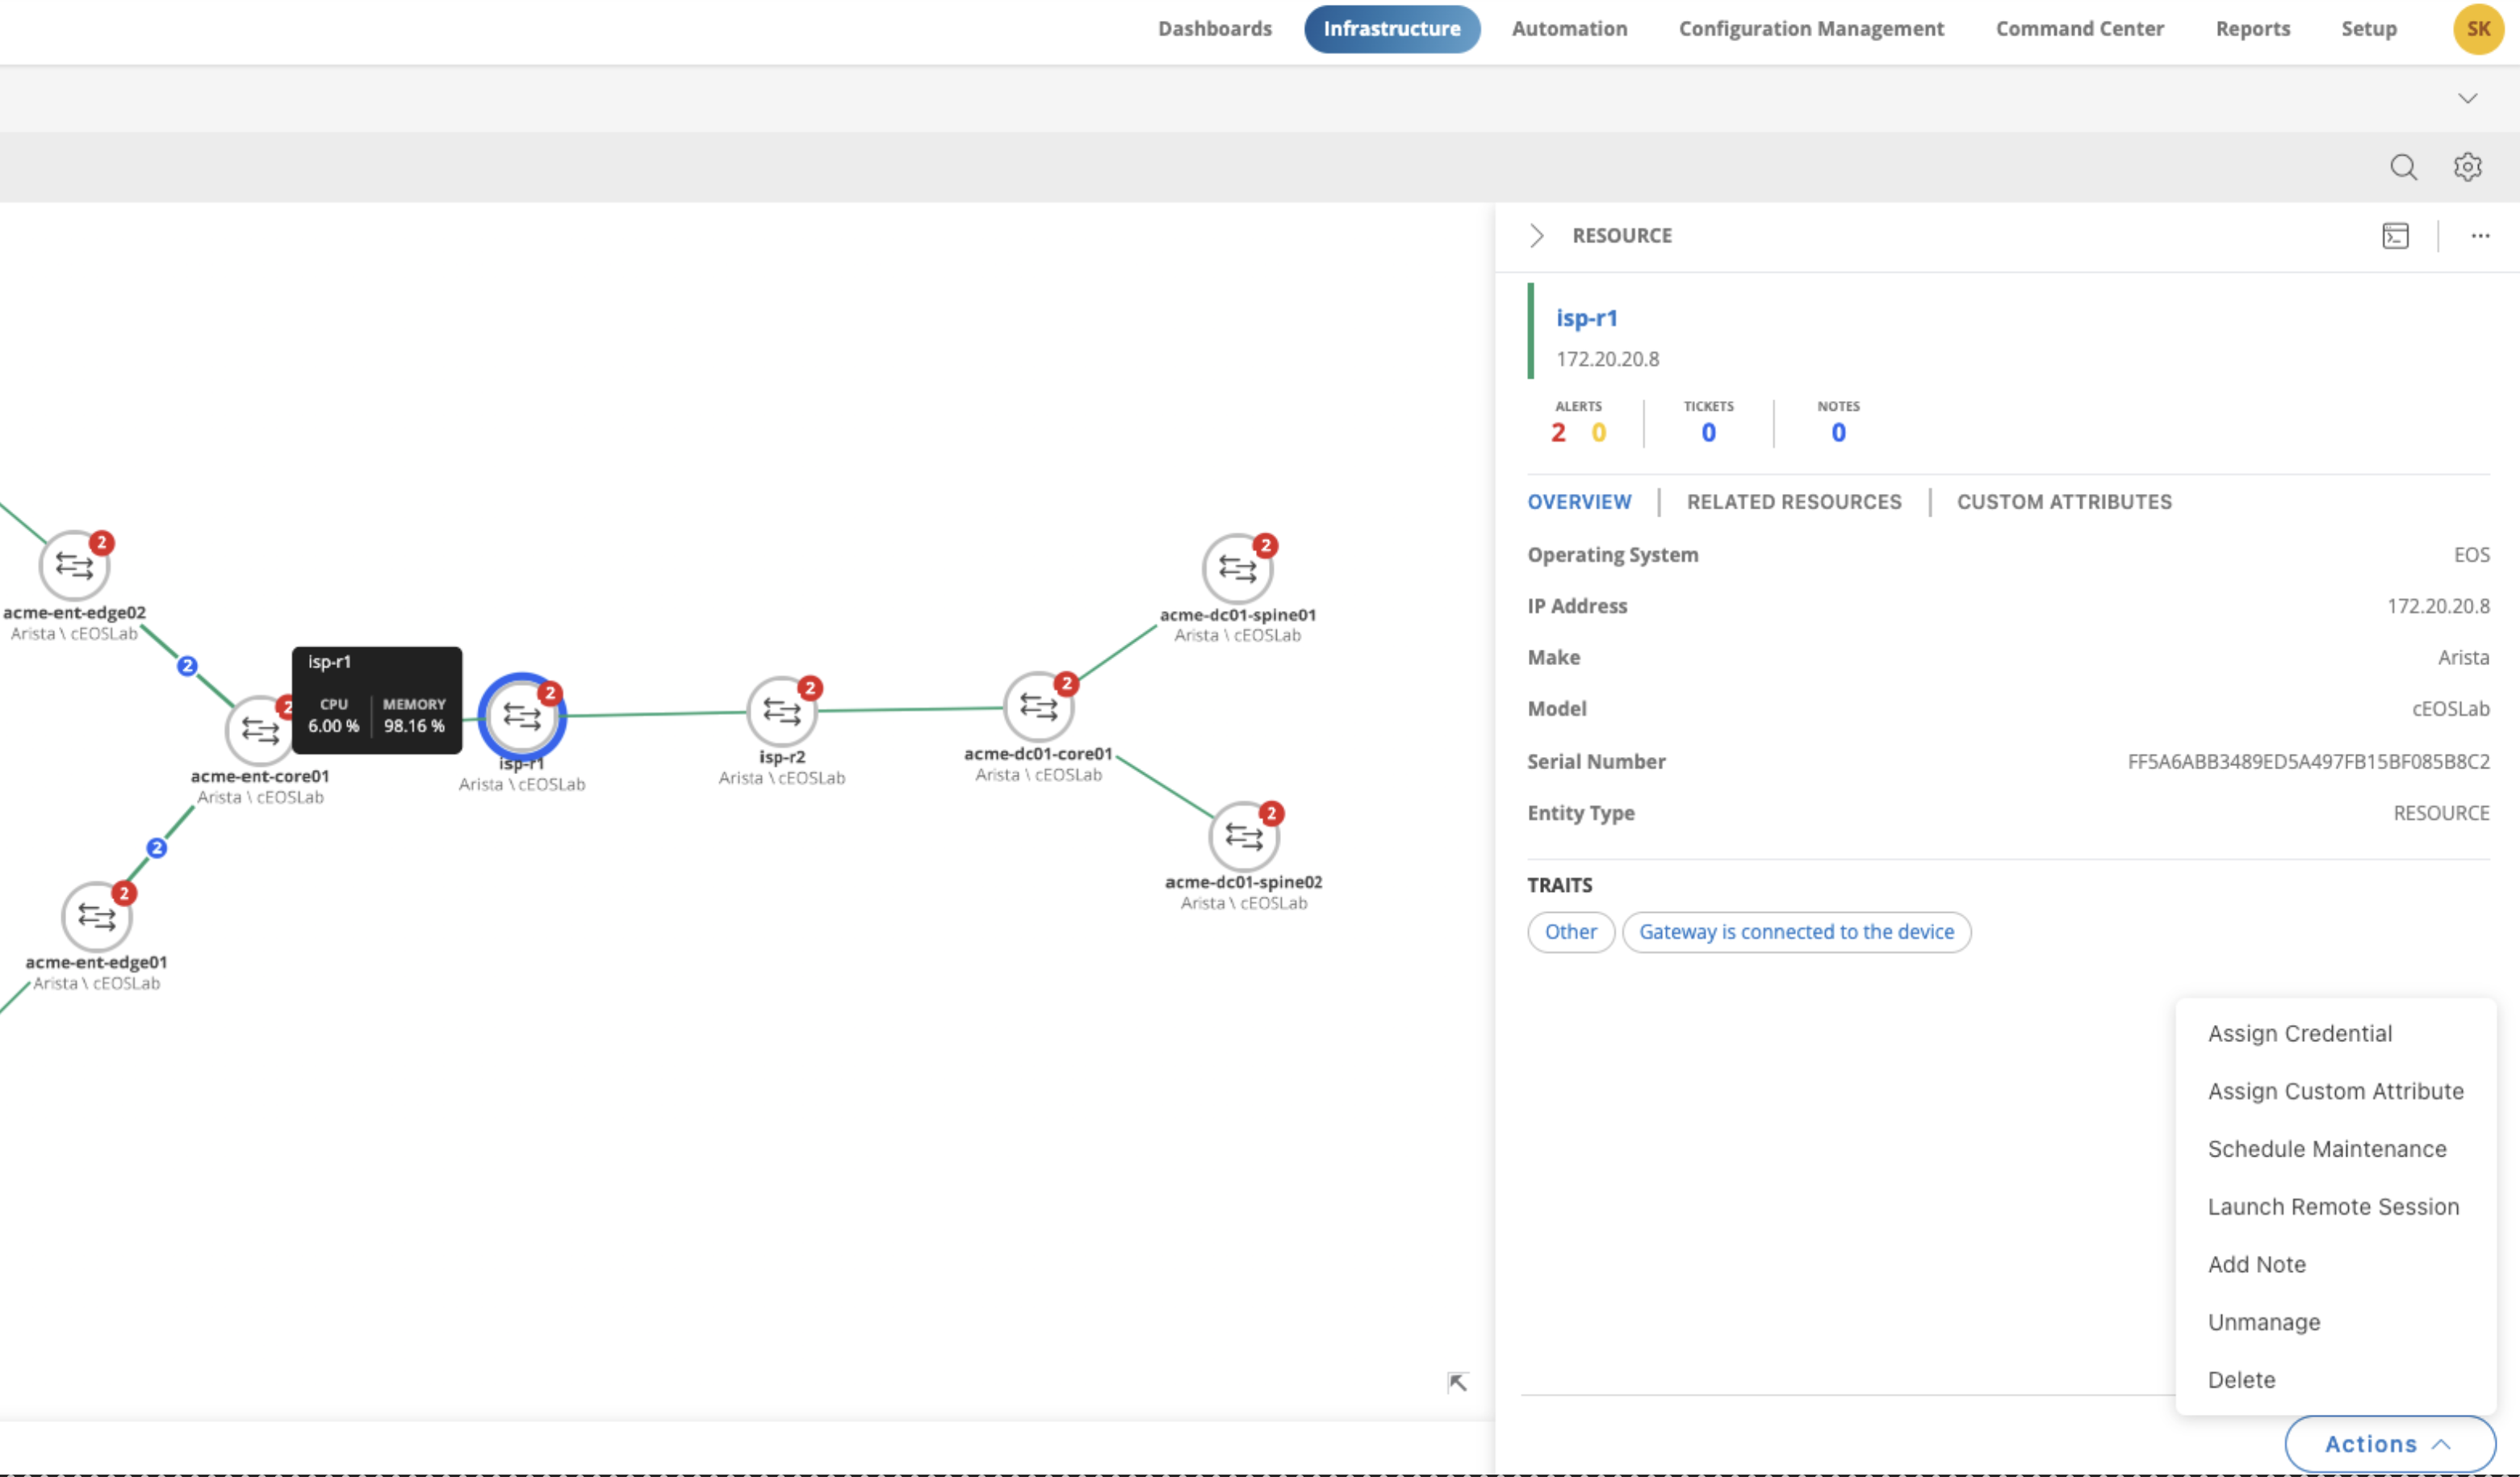Click the isp-r1 IP address link
Viewport: 2520px width, 1477px height.
coord(1604,357)
